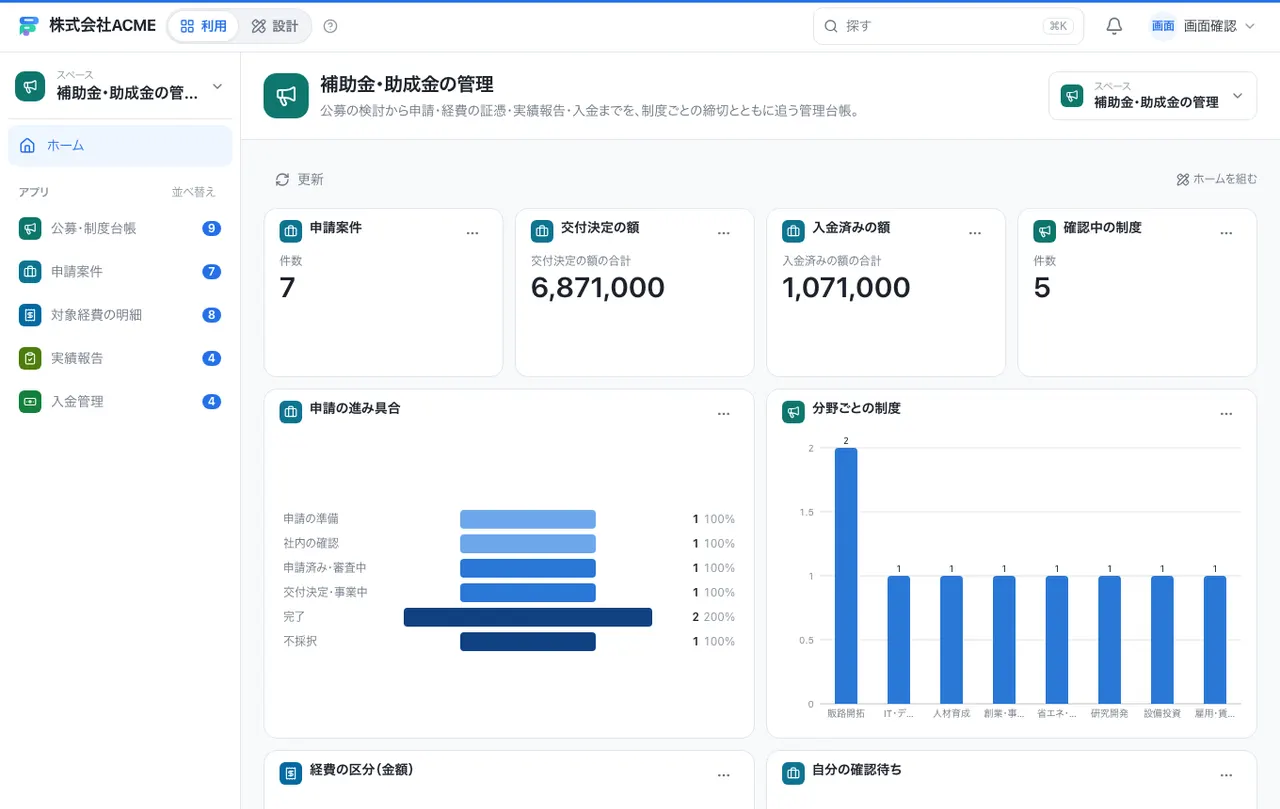Image resolution: width=1280 pixels, height=809 pixels.
Task: Click 並べ替え in the sidebar
Action: [194, 192]
